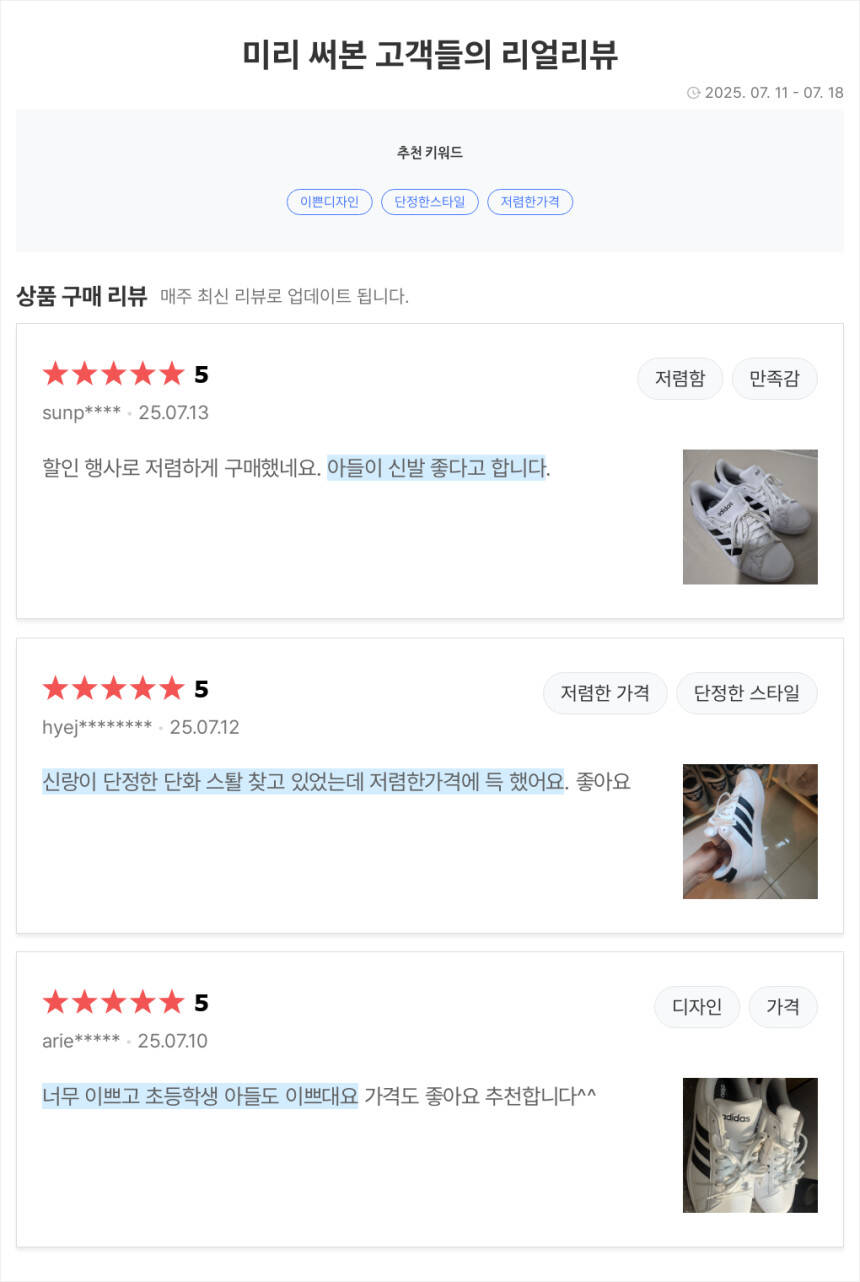Screen dimensions: 860x1282
Task: Open sunp review's sneaker photo thumbnail
Action: click(750, 517)
